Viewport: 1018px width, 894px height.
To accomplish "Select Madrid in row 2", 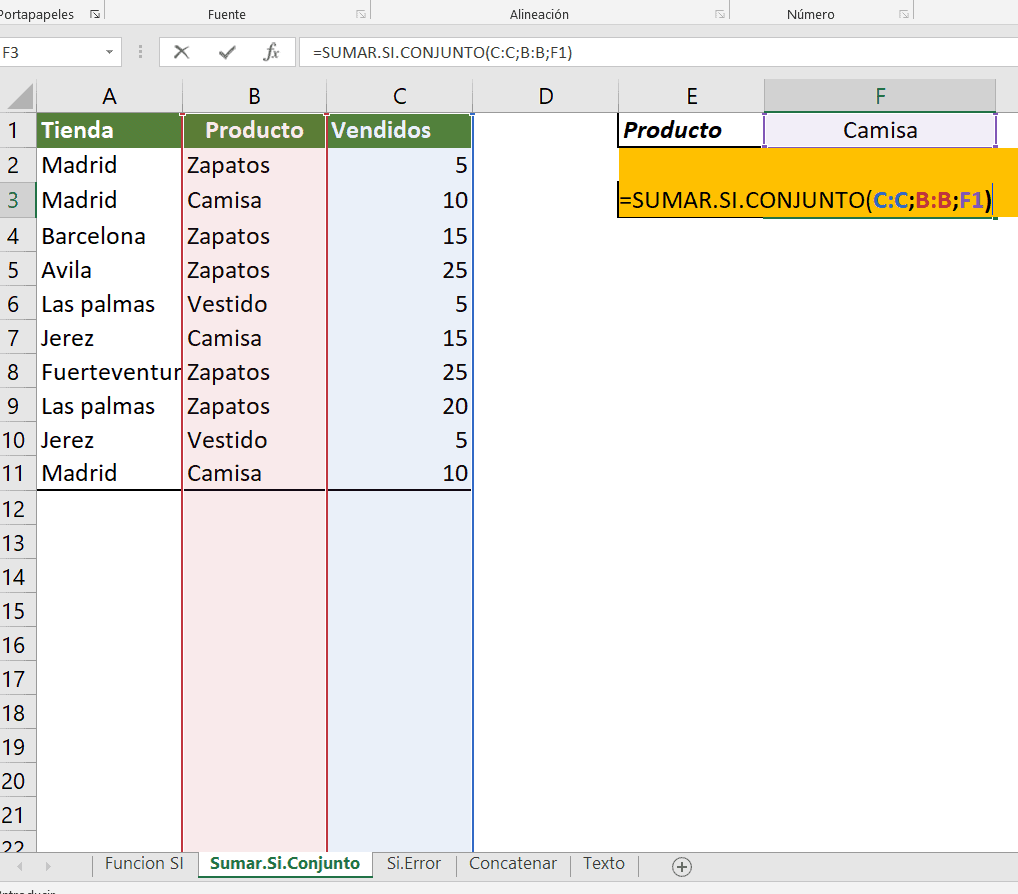I will (x=109, y=165).
